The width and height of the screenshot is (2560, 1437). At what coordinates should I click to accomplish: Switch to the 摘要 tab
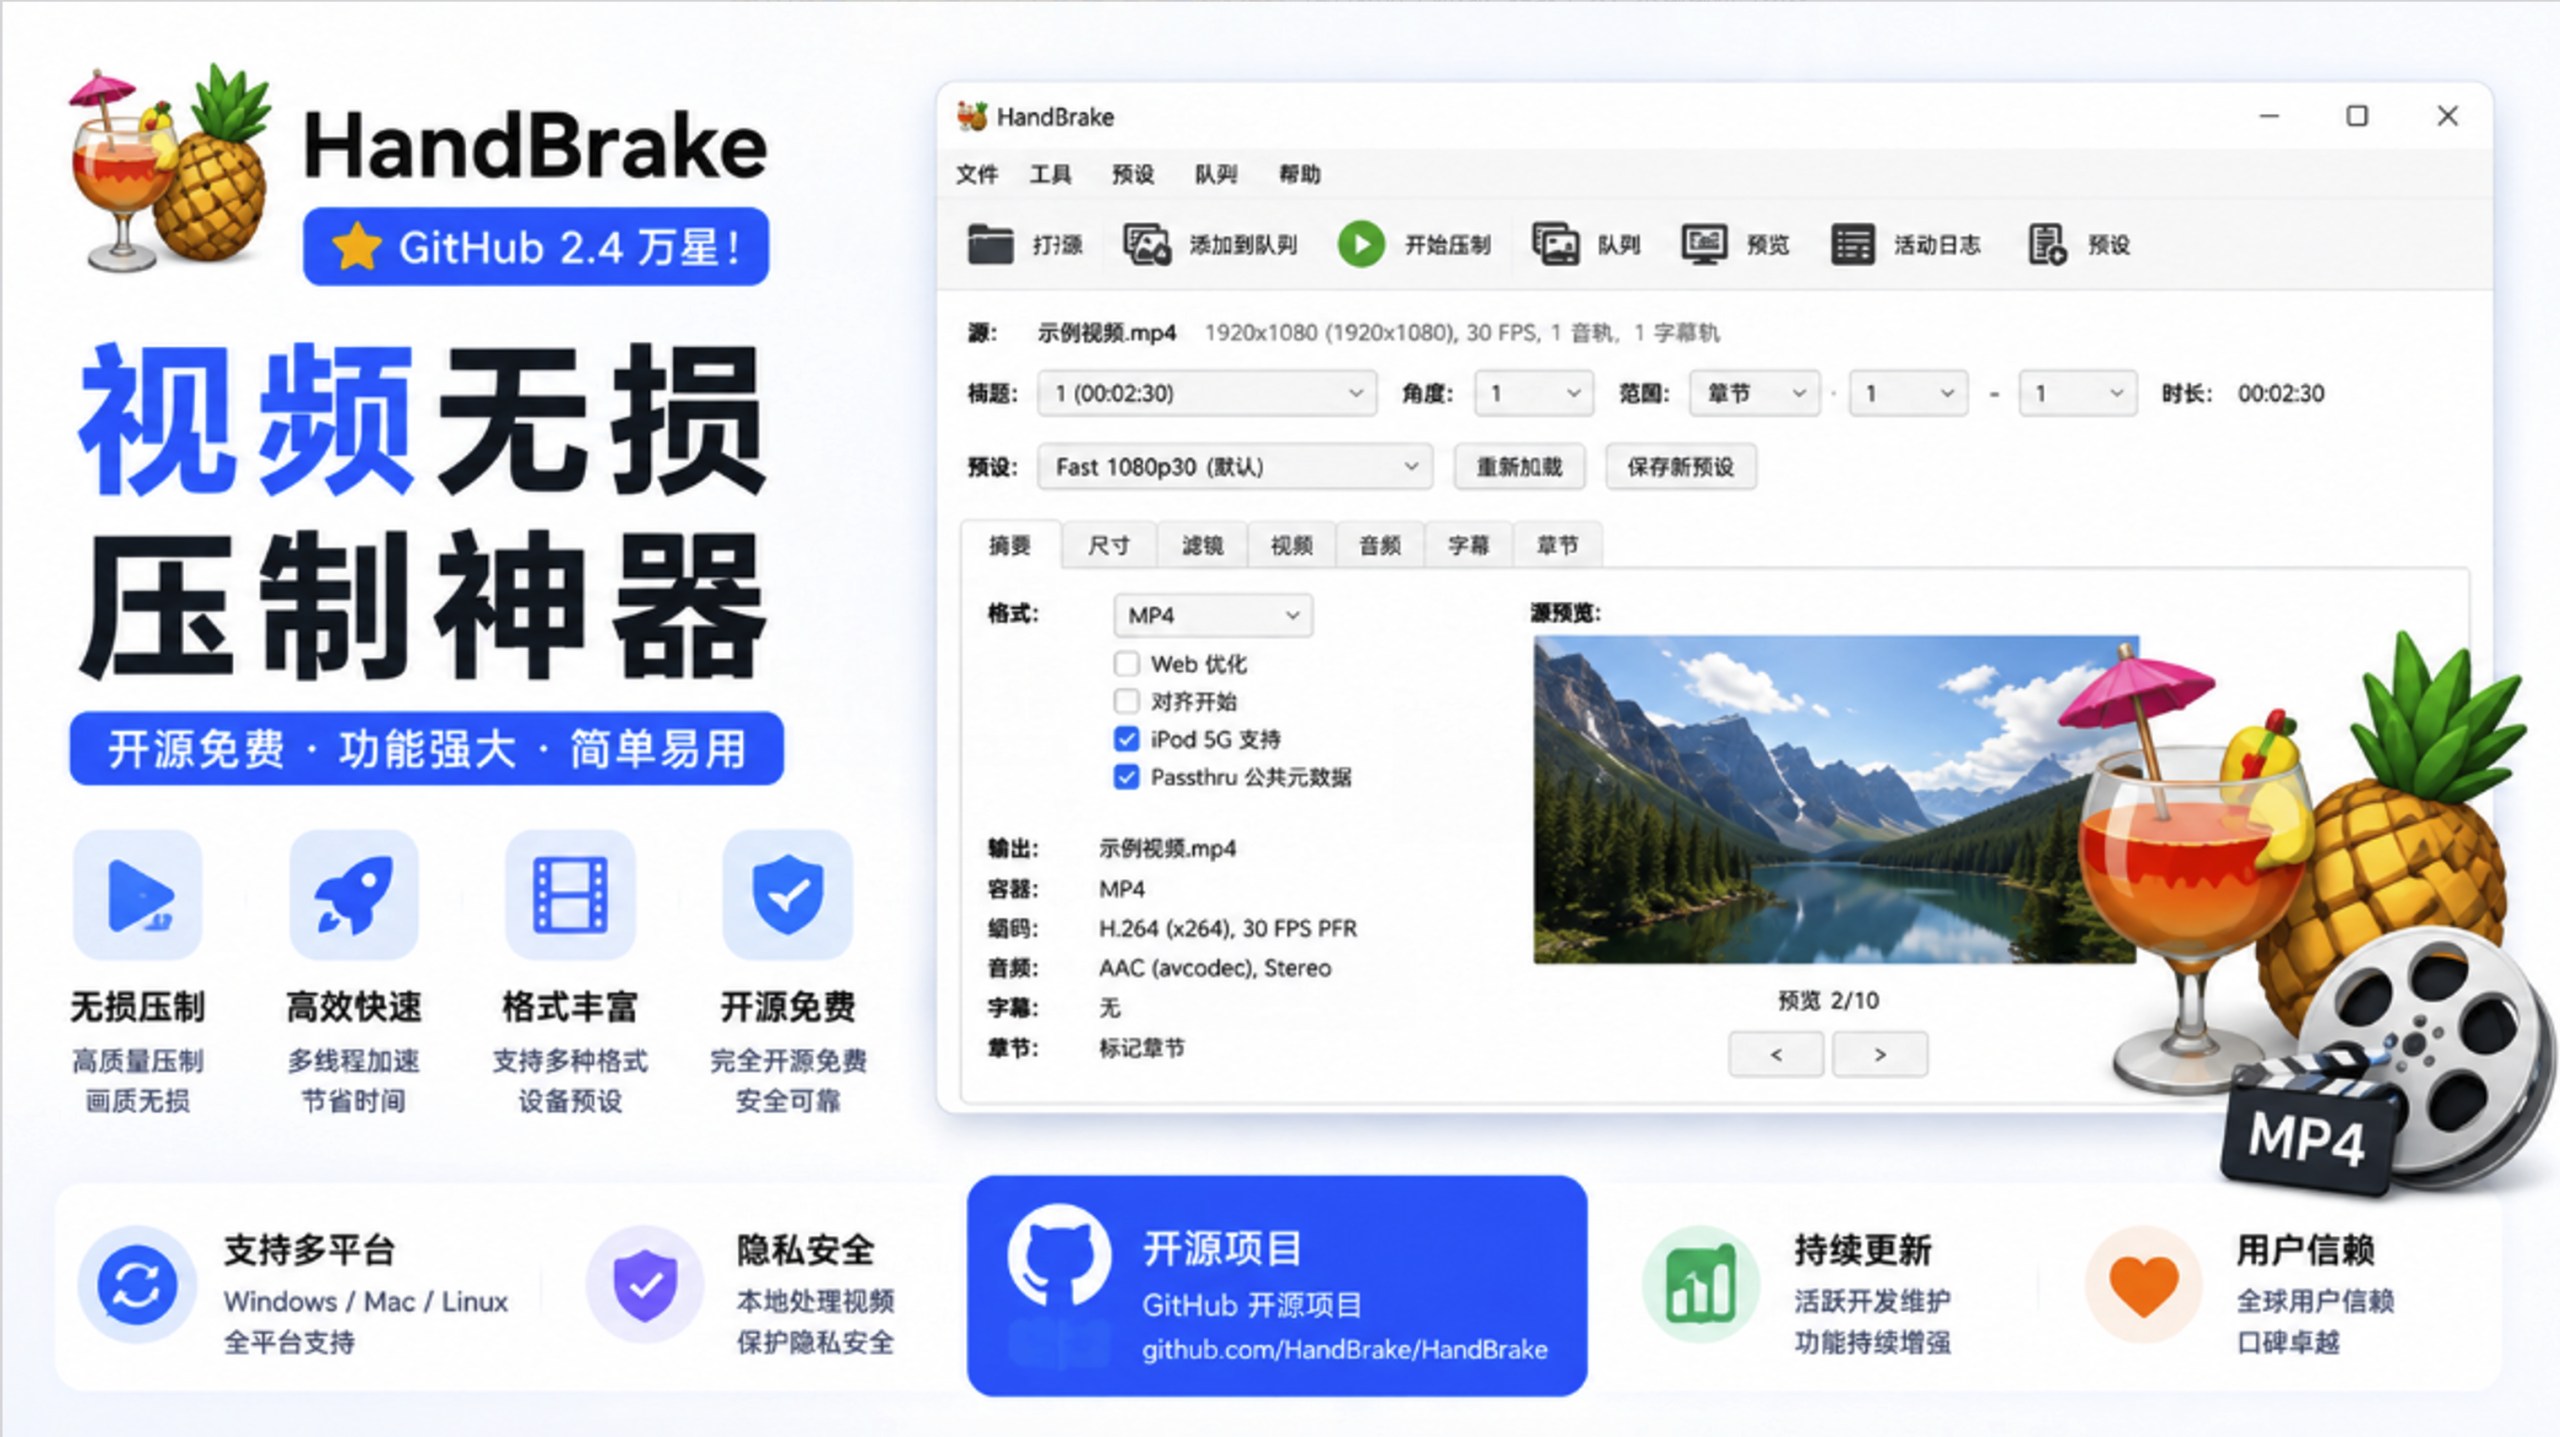click(x=1010, y=545)
